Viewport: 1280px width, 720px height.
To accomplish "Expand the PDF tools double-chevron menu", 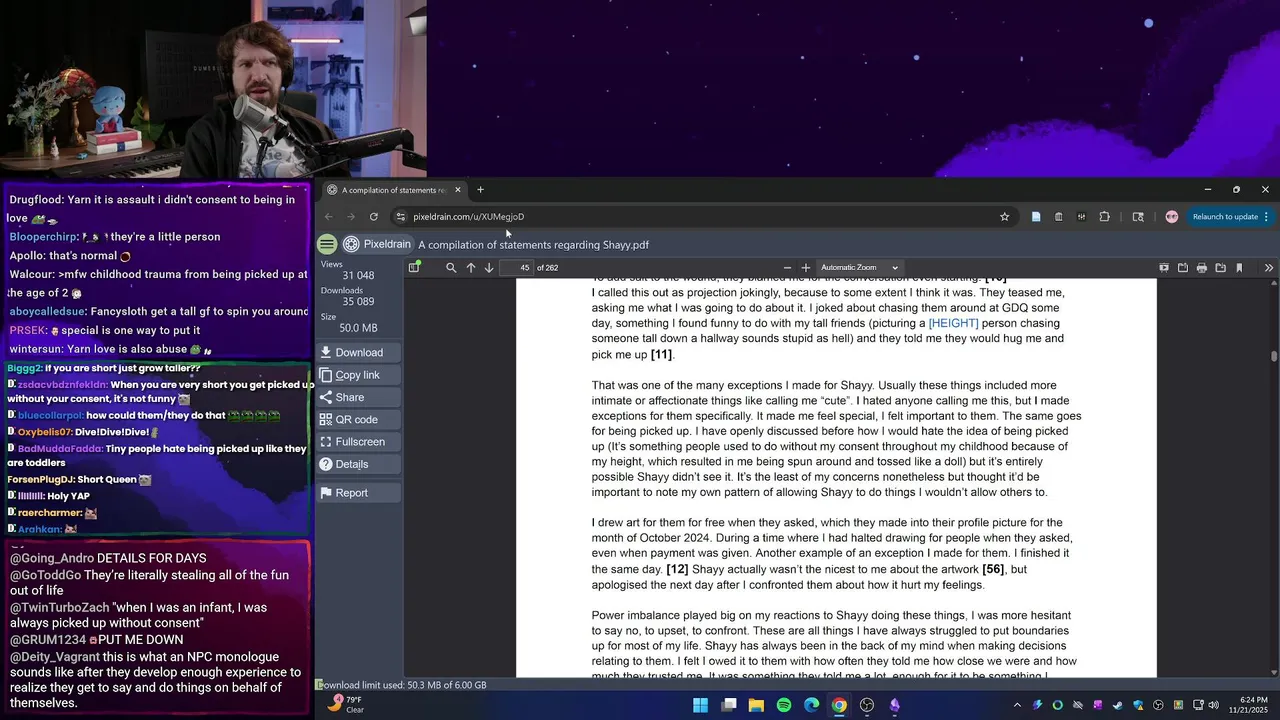I will click(x=1269, y=267).
